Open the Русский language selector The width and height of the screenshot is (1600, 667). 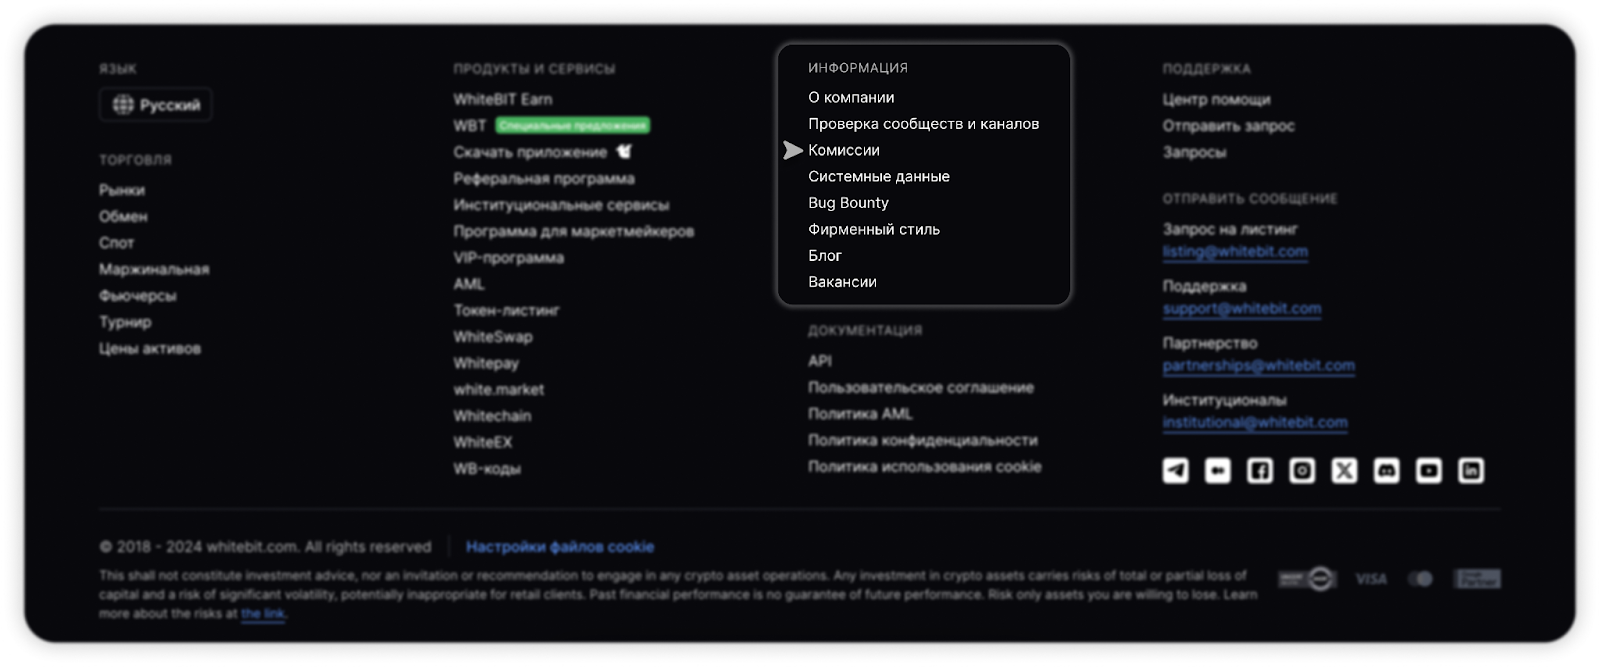pyautogui.click(x=156, y=105)
